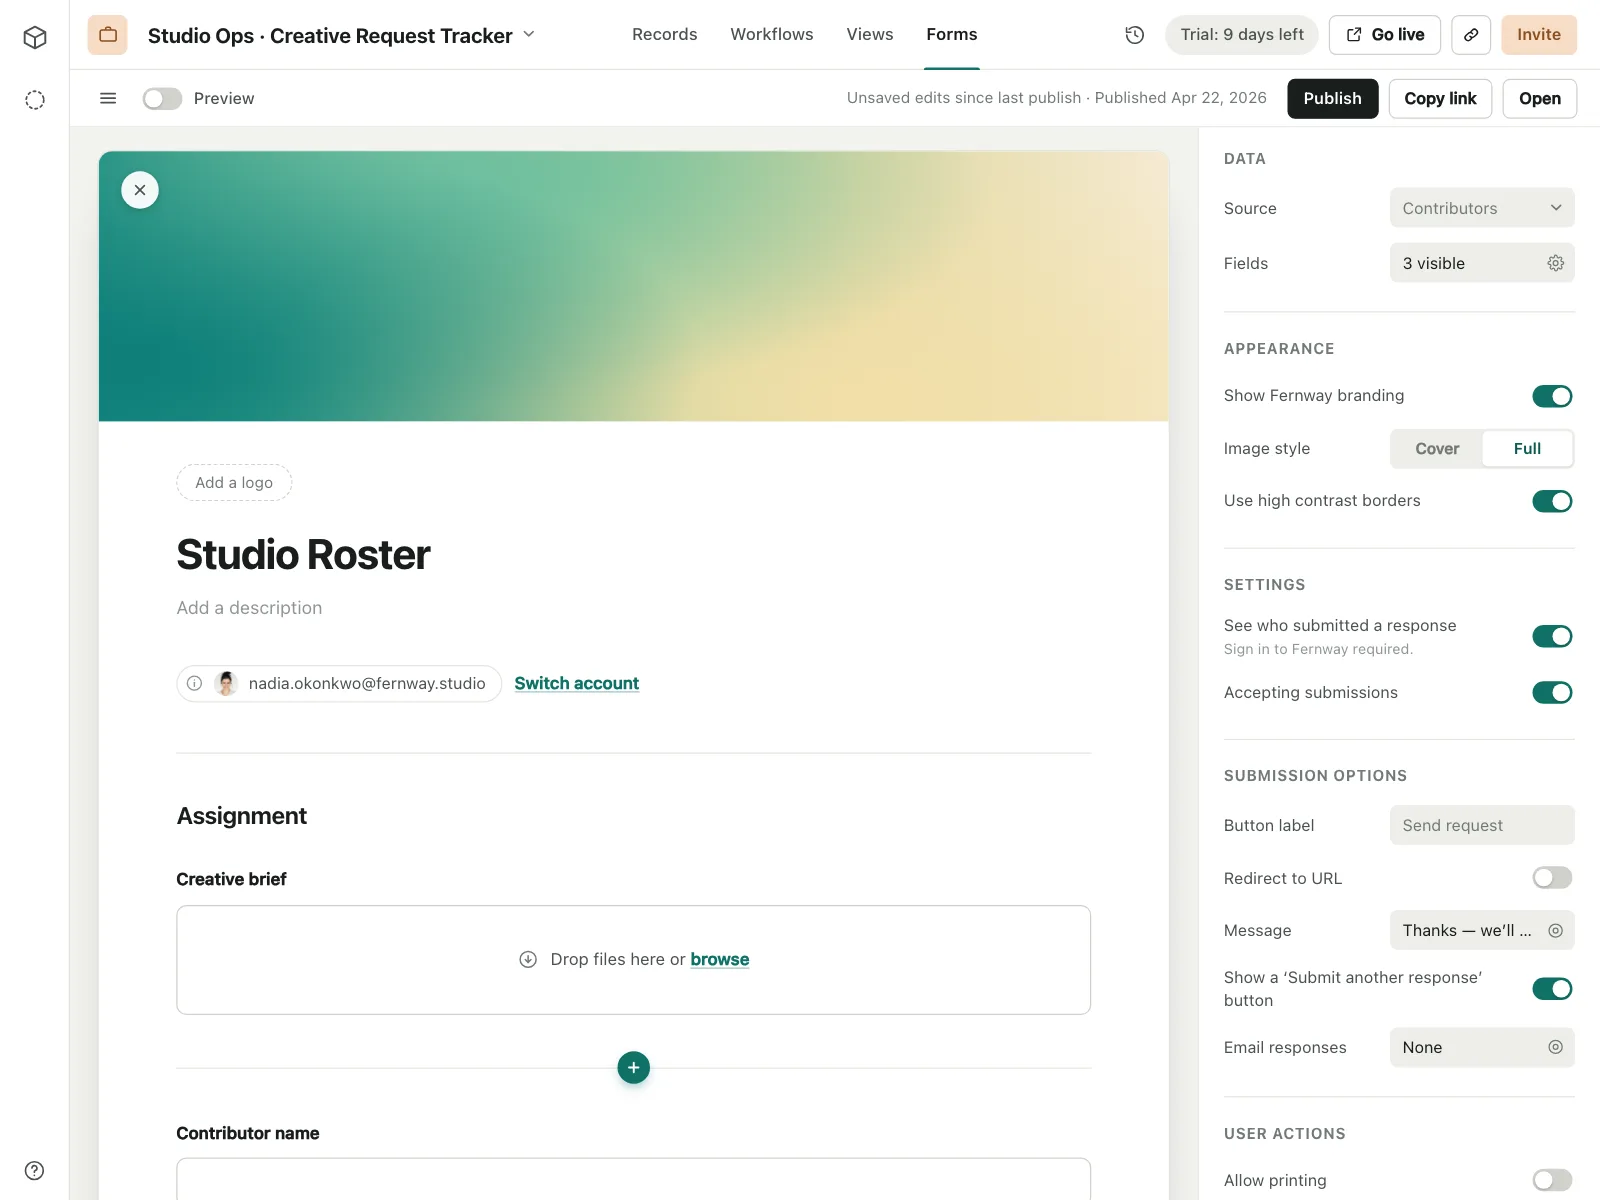Image resolution: width=1600 pixels, height=1200 pixels.
Task: Open the version history clock icon
Action: click(1135, 35)
